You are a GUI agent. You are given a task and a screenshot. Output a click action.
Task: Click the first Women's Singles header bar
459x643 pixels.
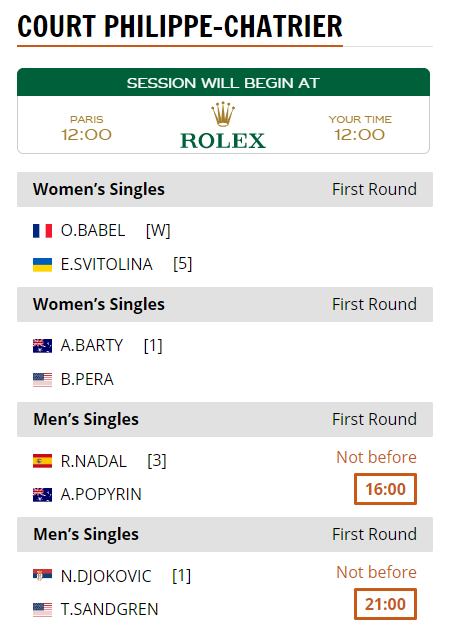pyautogui.click(x=225, y=189)
